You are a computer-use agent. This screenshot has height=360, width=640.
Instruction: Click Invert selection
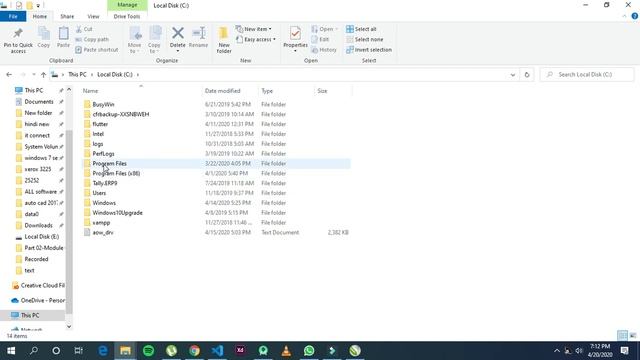coord(369,49)
